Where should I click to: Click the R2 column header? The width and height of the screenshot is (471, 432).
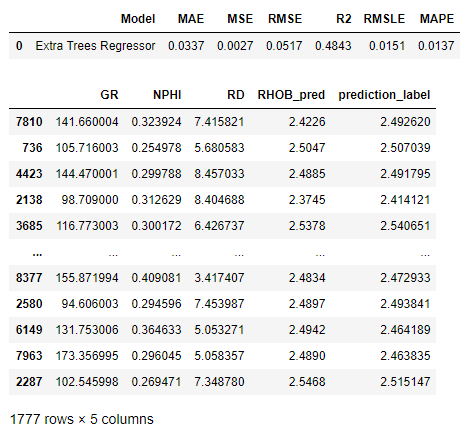(344, 19)
